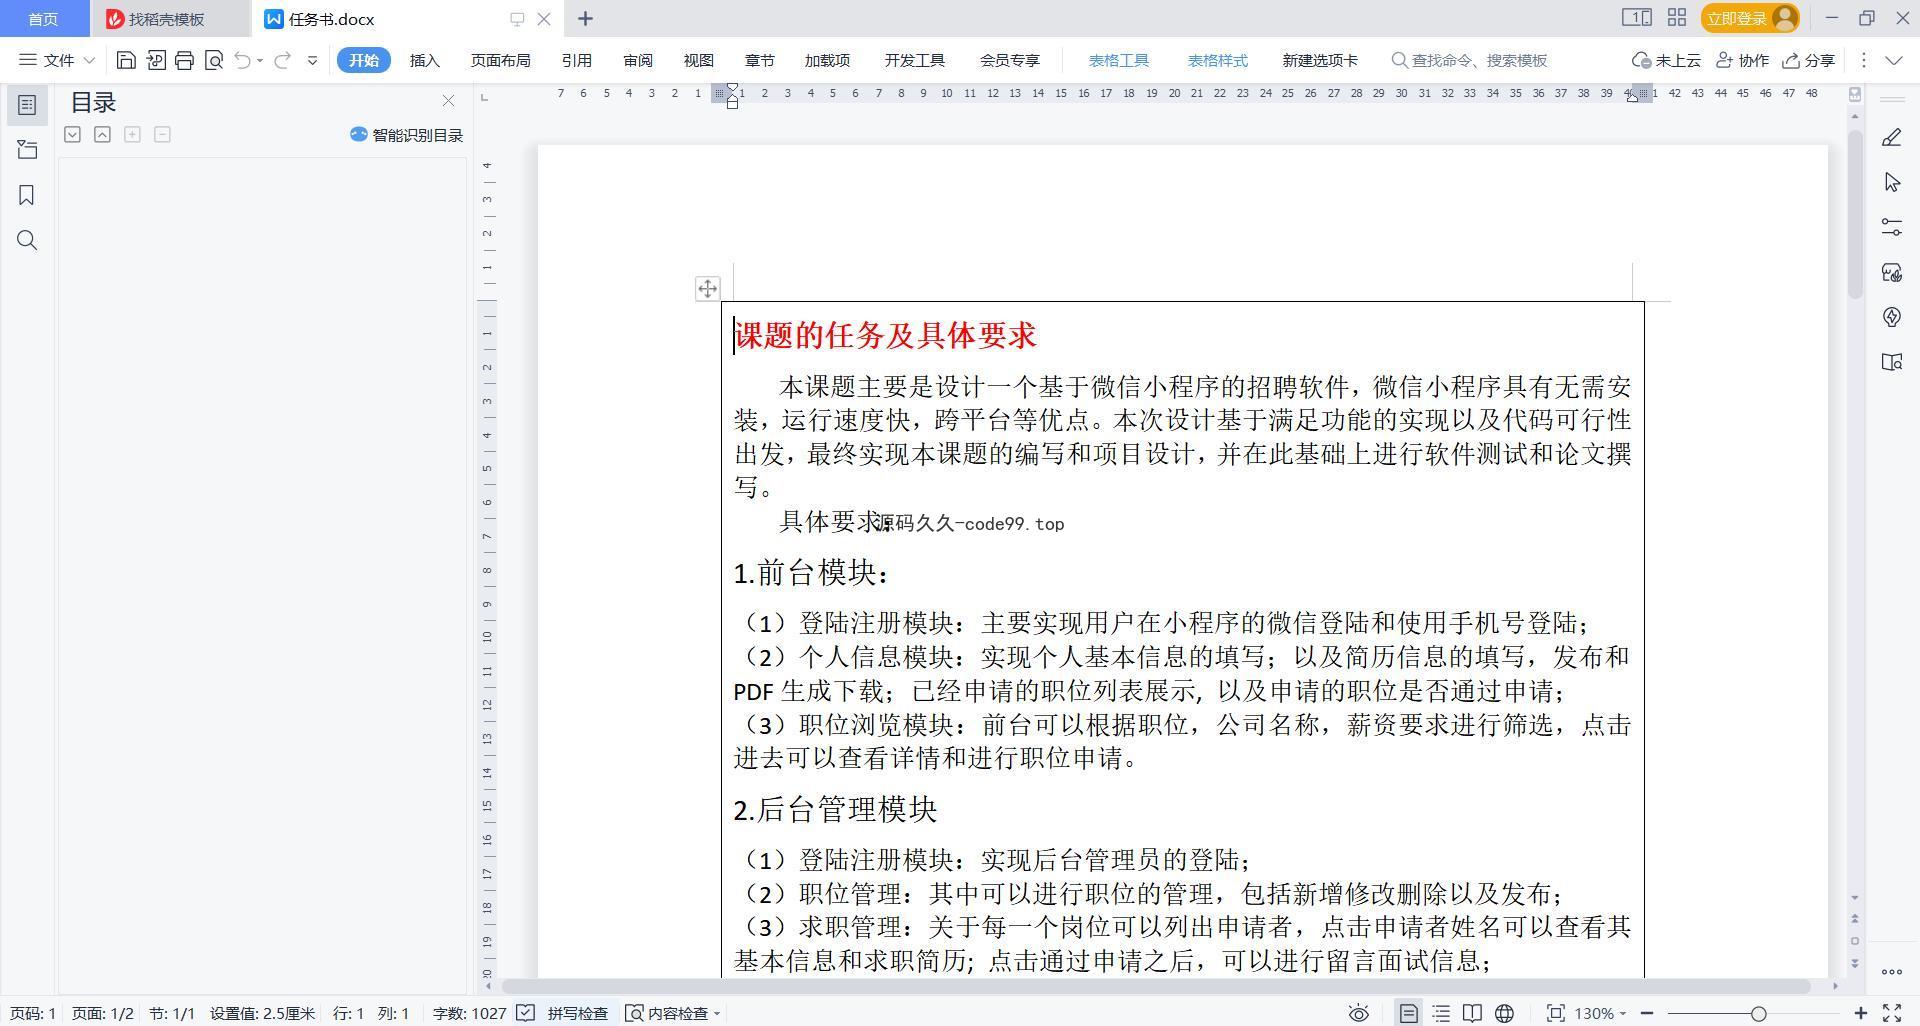Image resolution: width=1920 pixels, height=1026 pixels.
Task: Switch to outline view in the status bar
Action: 1441,1013
